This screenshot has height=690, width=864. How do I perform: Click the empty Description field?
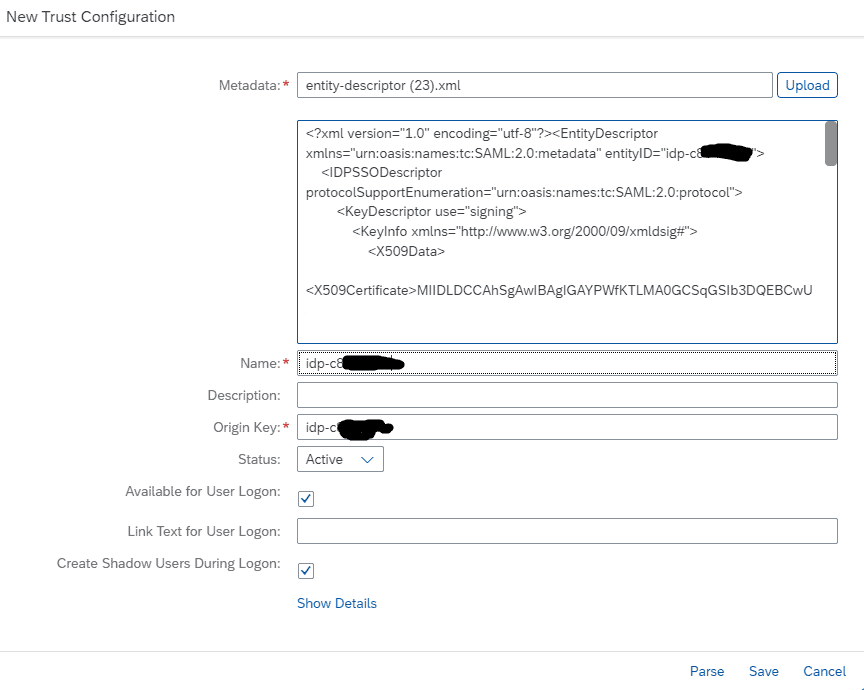point(567,395)
